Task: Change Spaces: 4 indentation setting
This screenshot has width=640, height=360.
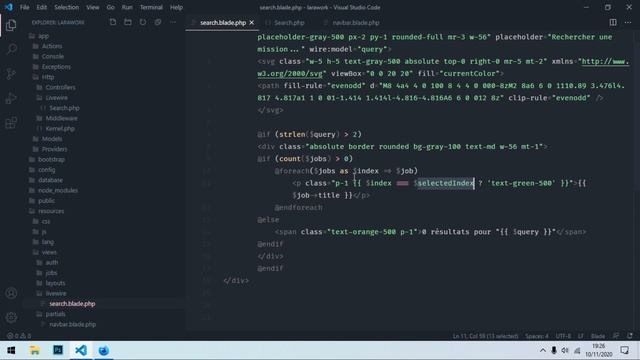Action: pyautogui.click(x=537, y=336)
